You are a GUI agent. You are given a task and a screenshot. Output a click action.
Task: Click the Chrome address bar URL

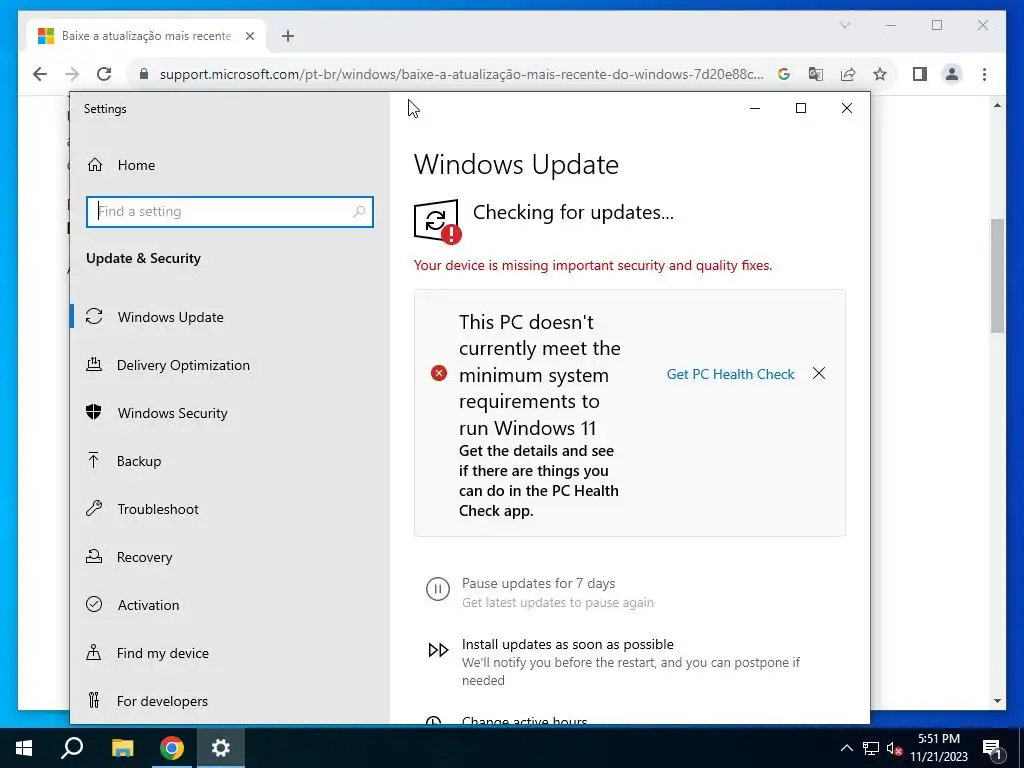pos(461,74)
